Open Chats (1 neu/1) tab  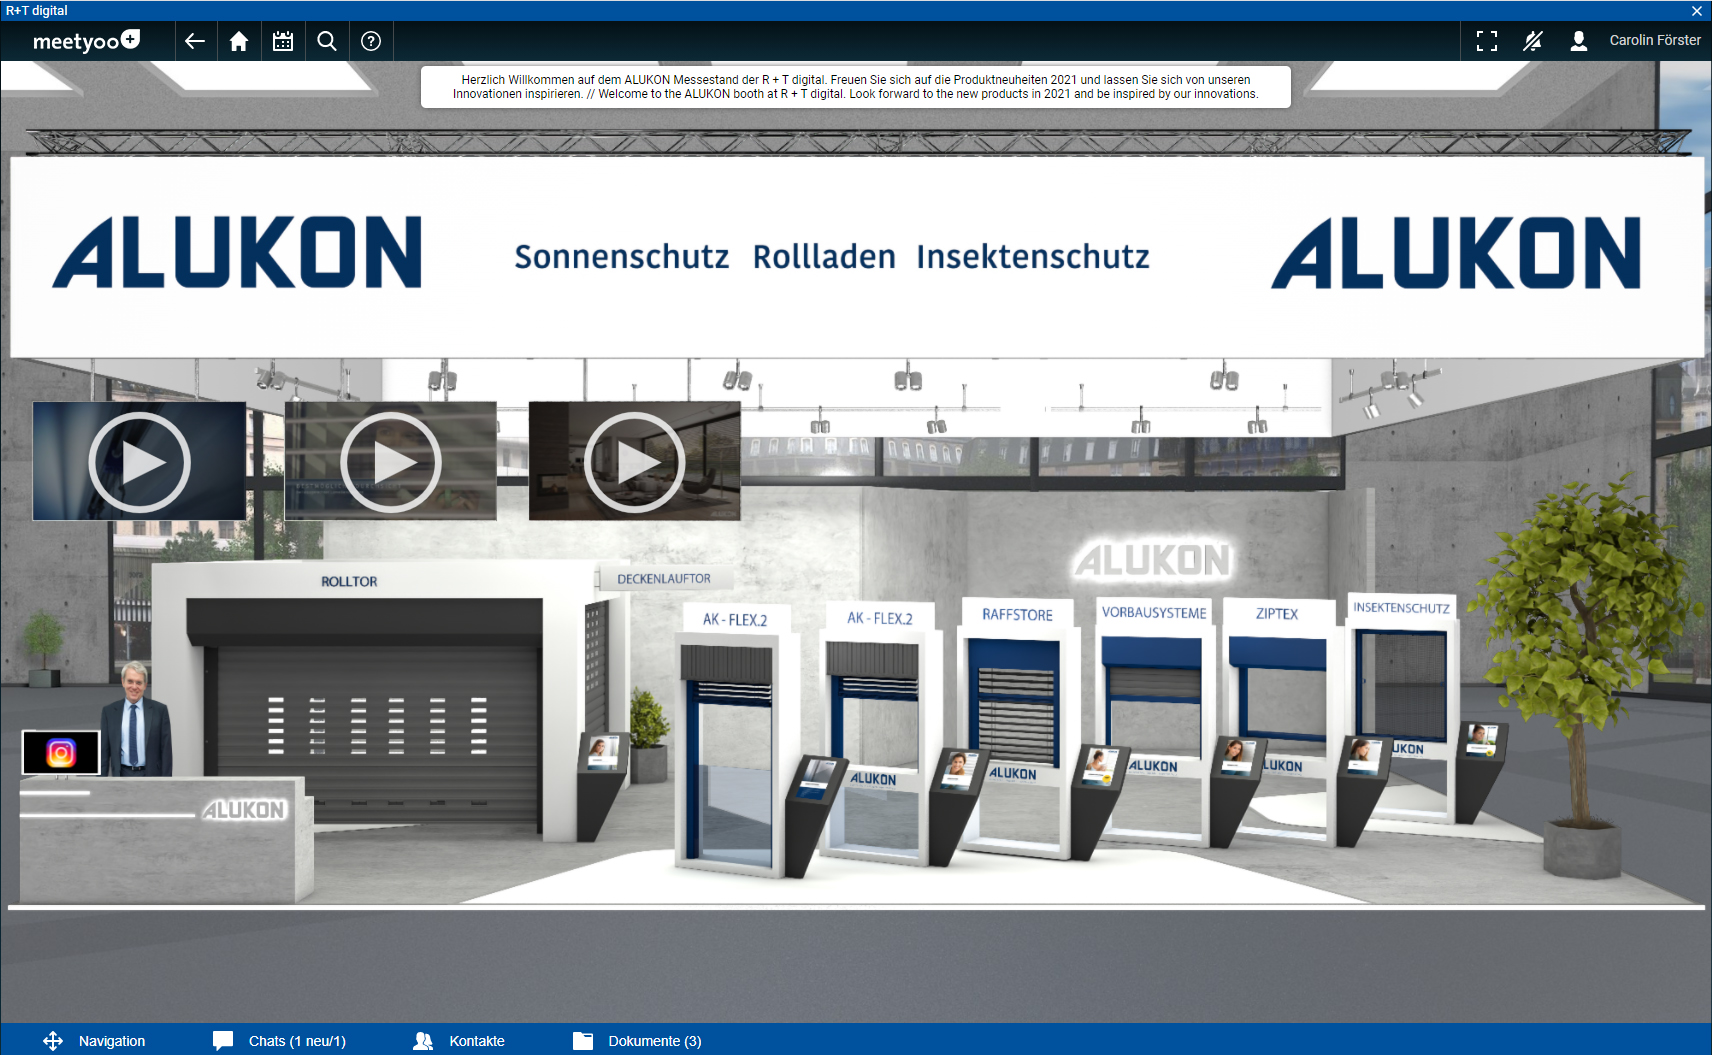[280, 1041]
